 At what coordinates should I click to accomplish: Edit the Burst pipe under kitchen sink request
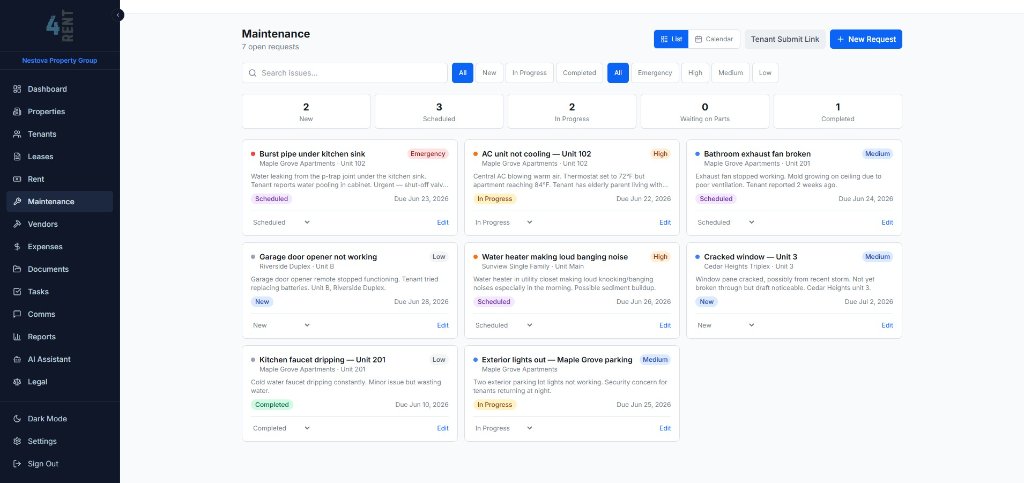(x=443, y=223)
